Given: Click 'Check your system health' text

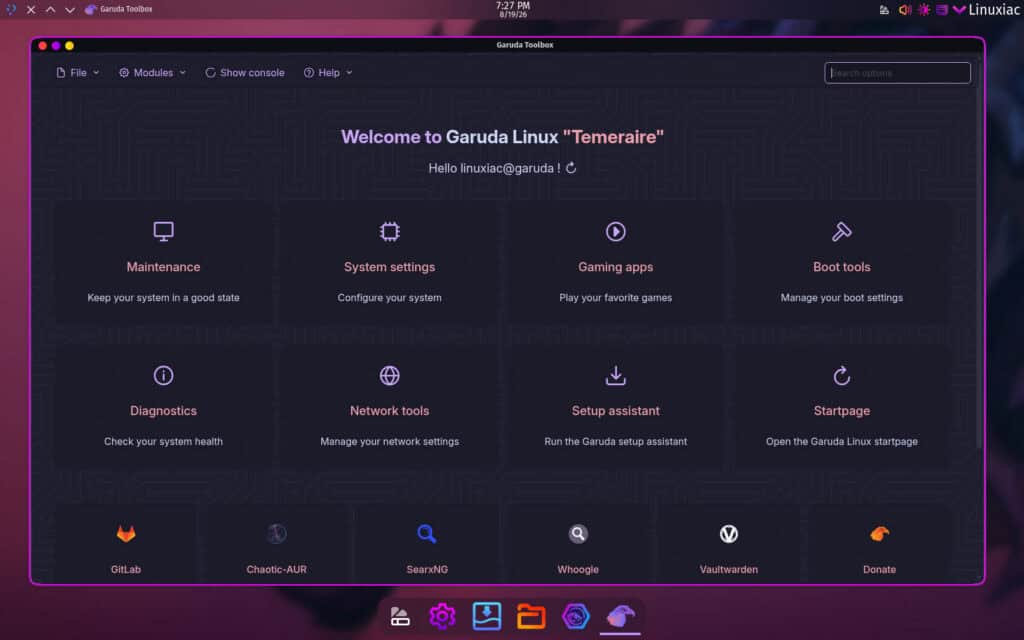Looking at the screenshot, I should [x=163, y=441].
